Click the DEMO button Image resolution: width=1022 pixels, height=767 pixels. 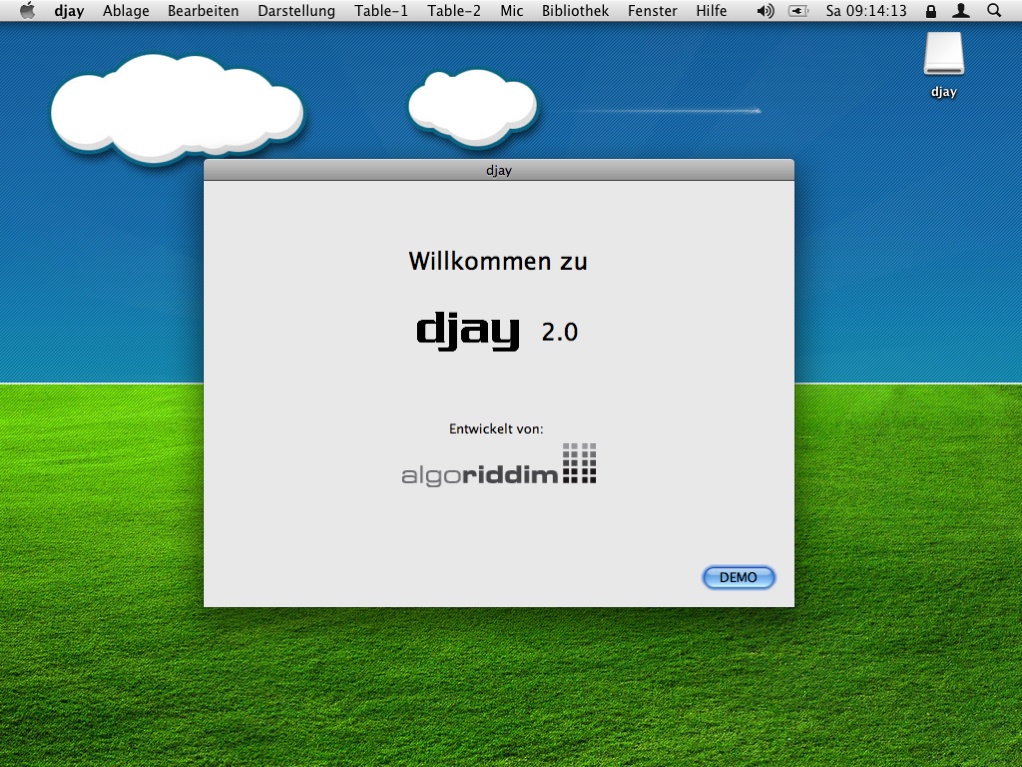coord(738,577)
